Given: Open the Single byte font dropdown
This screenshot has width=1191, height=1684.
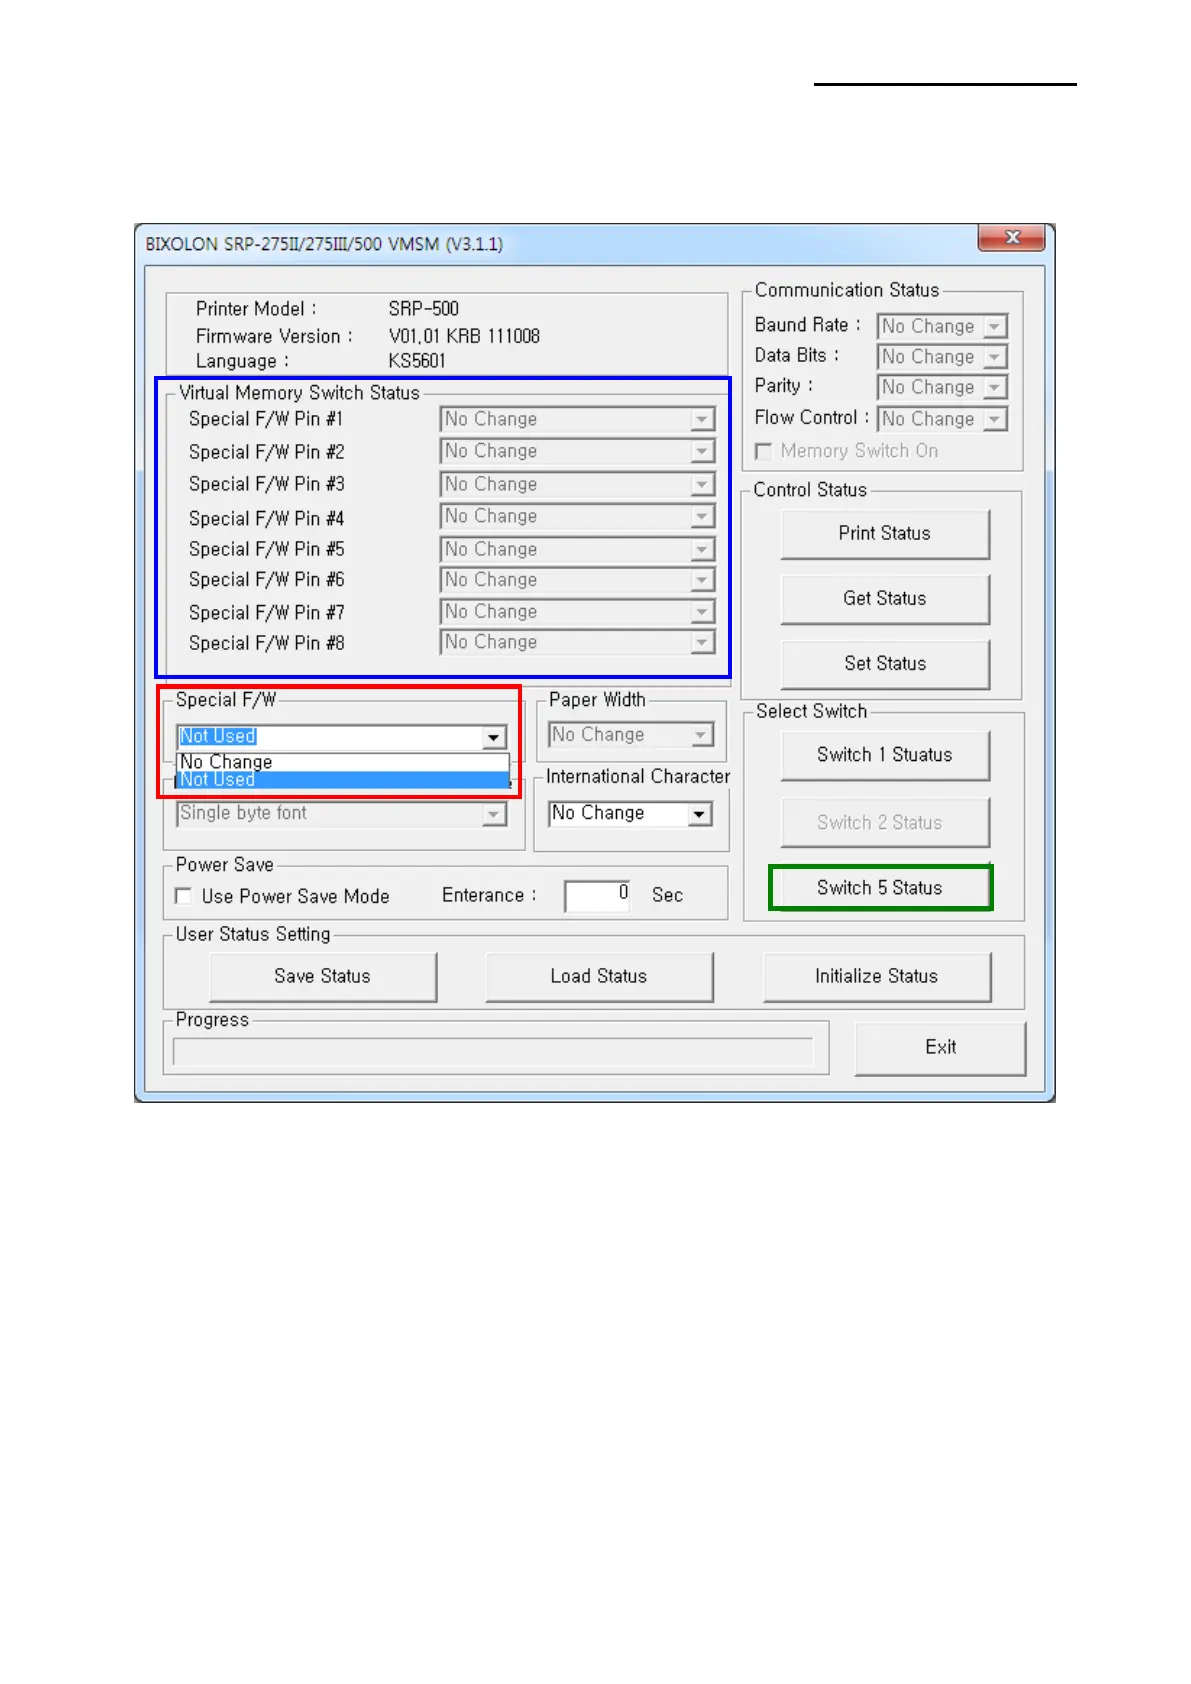Looking at the screenshot, I should click(342, 813).
